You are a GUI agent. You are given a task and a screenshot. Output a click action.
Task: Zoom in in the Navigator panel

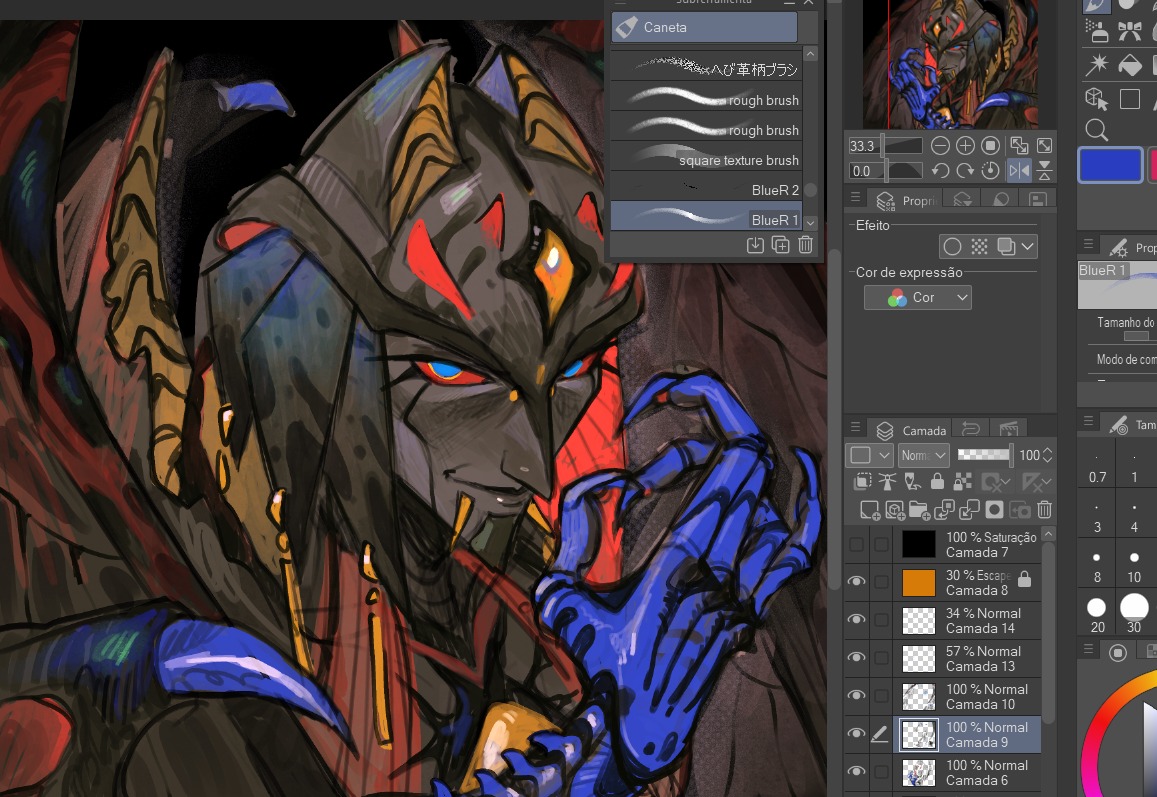[x=965, y=145]
